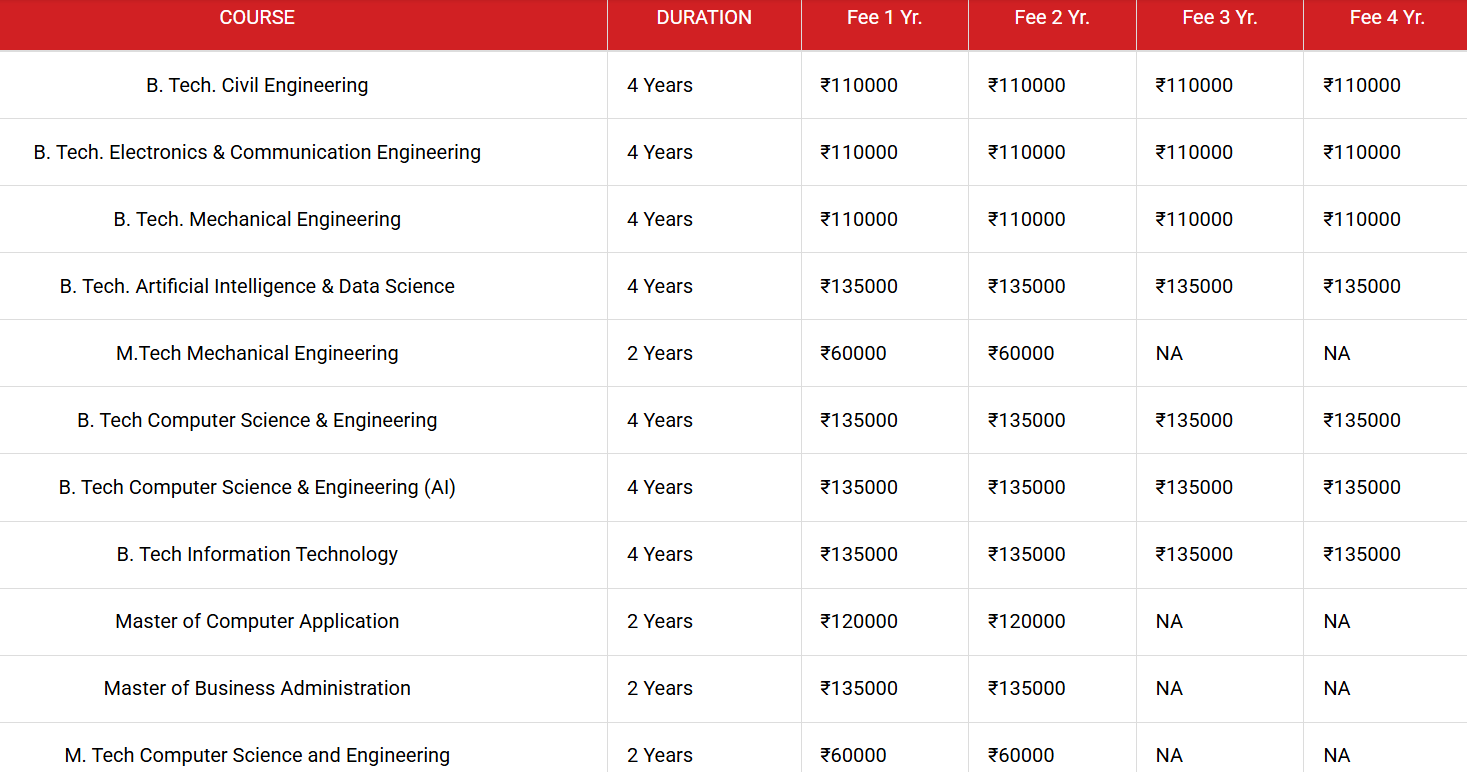Image resolution: width=1467 pixels, height=772 pixels.
Task: Select Master of Business Administration course name
Action: click(x=257, y=689)
